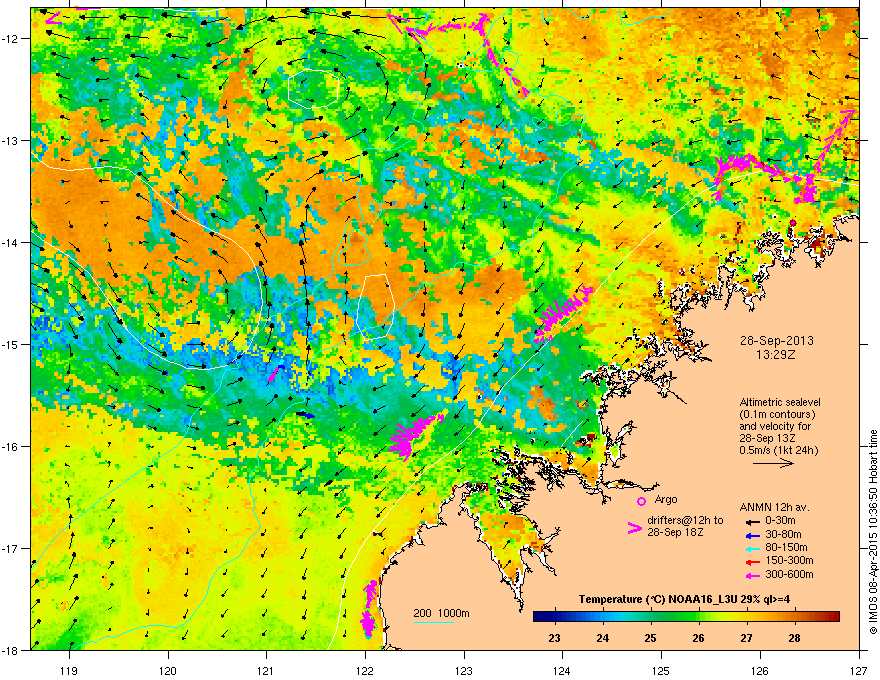The height and width of the screenshot is (680, 880).
Task: Click longitude axis label 127
Action: click(x=859, y=670)
